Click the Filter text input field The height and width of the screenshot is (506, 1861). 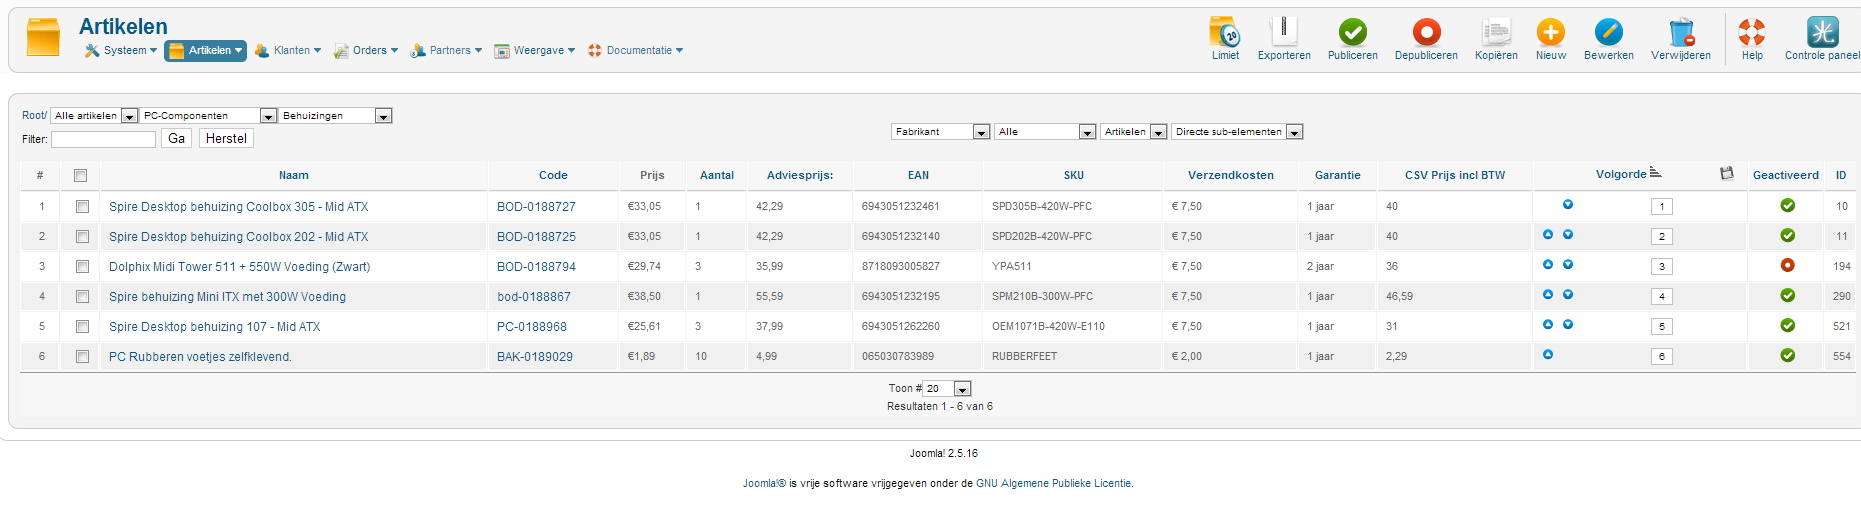click(103, 139)
